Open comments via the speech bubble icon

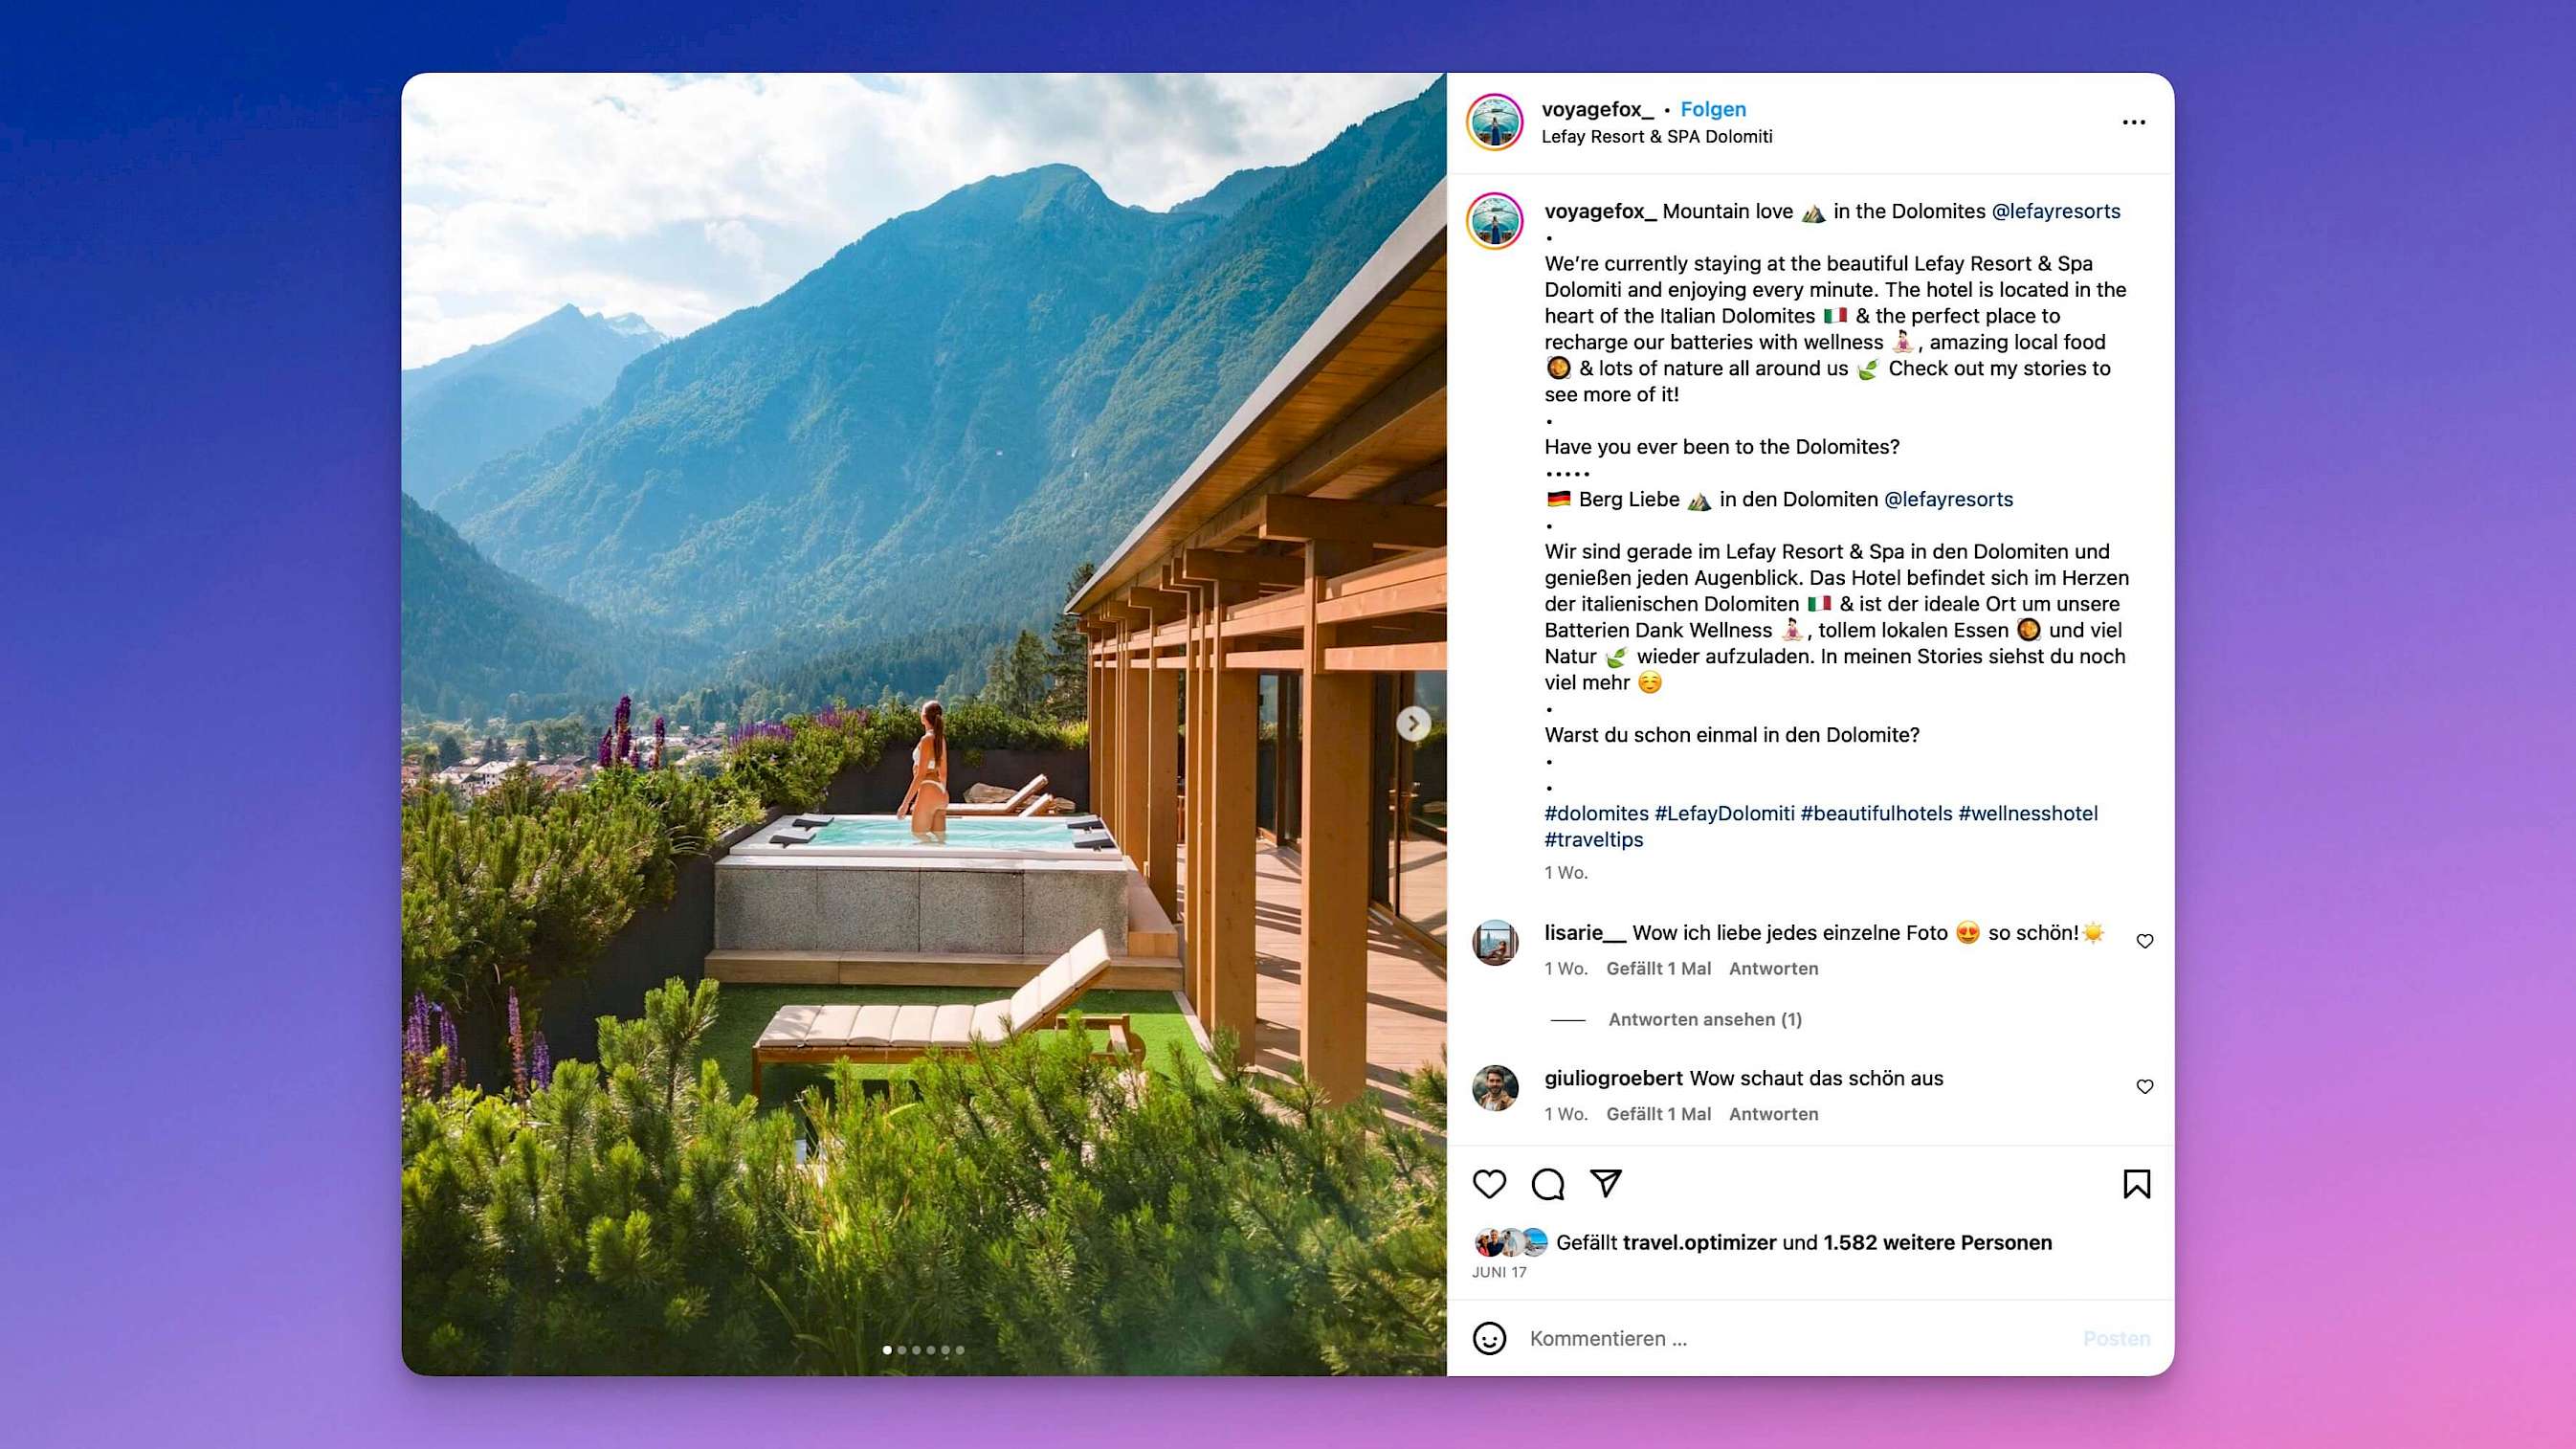(x=1548, y=1184)
